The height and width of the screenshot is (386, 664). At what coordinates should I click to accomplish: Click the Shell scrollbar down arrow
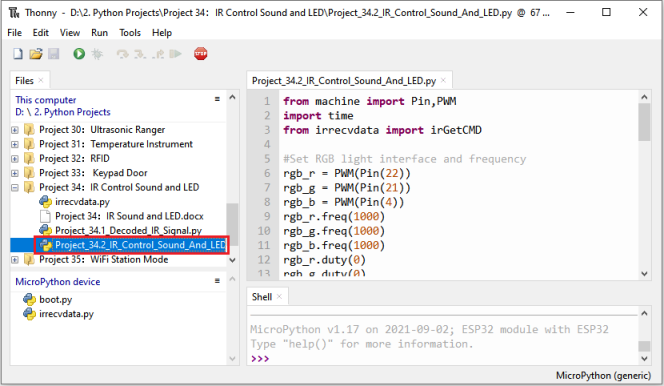click(x=644, y=358)
